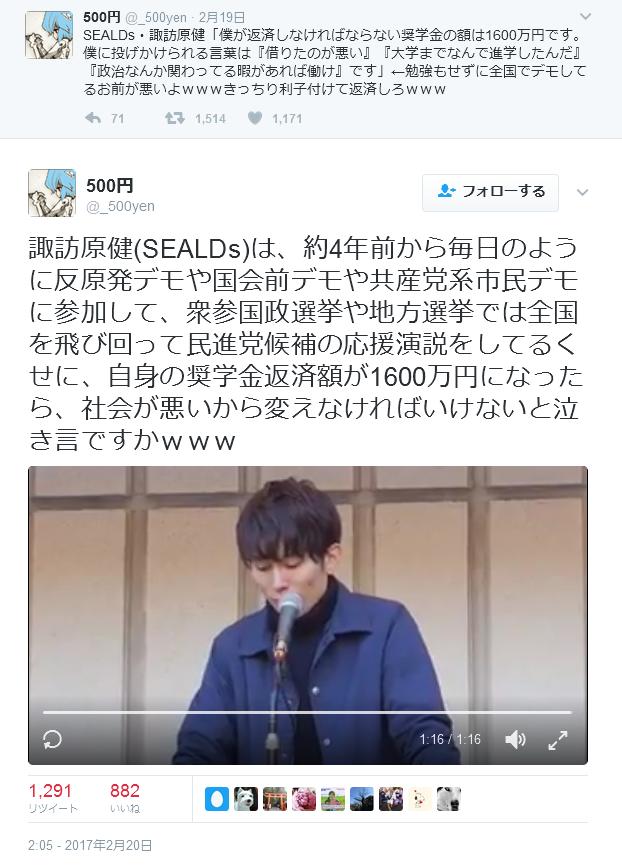Mute the video using speaker icon
Viewport: 622px width, 865px height.
(x=515, y=739)
